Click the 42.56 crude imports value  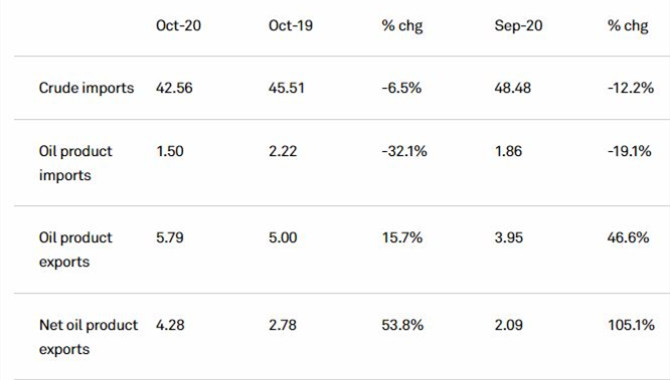[x=174, y=88]
